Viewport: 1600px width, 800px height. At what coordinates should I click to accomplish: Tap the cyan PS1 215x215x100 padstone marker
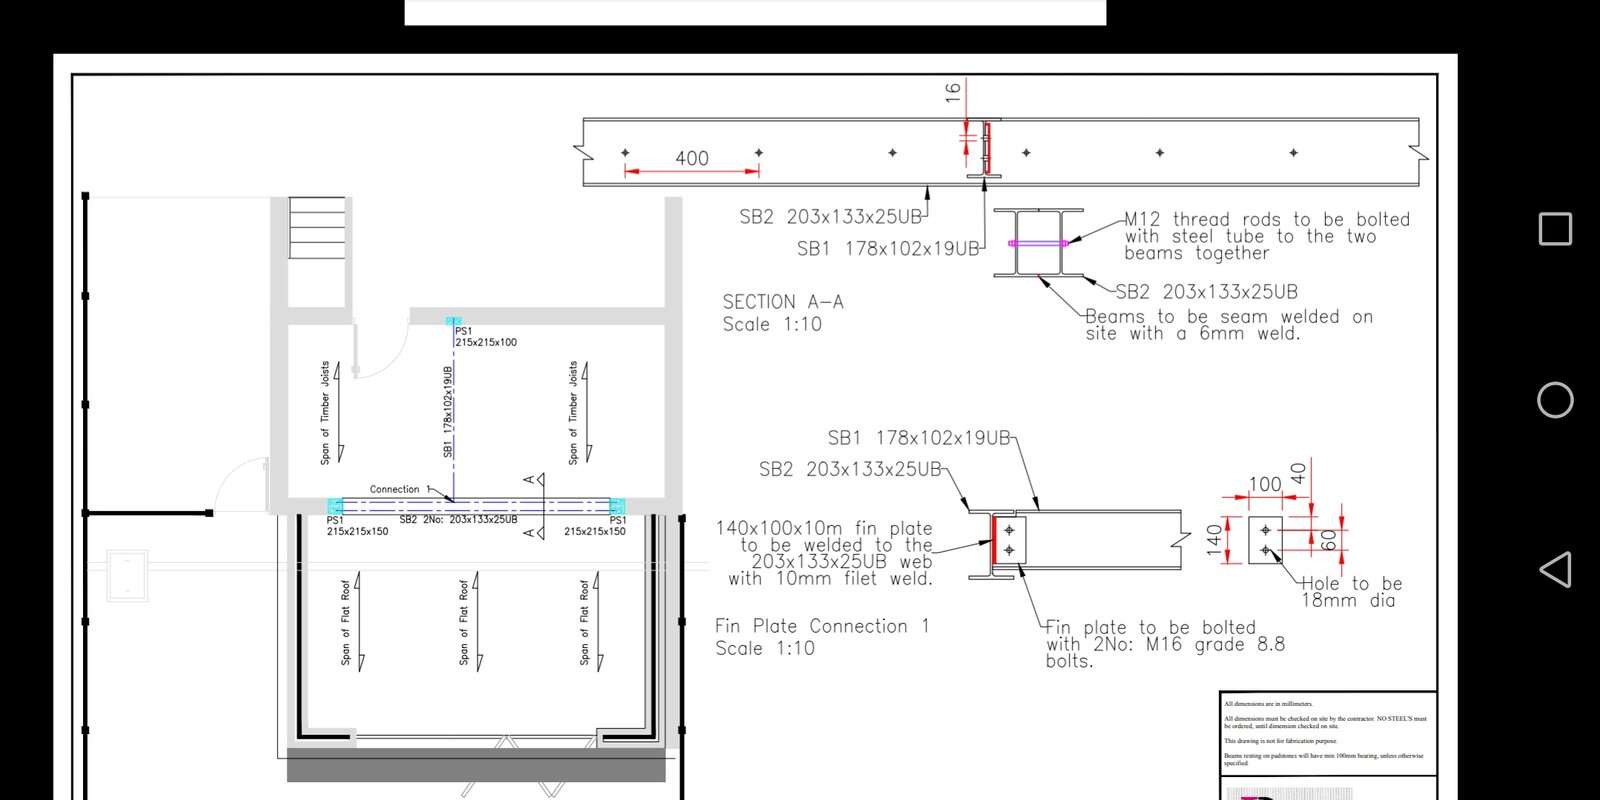point(452,321)
